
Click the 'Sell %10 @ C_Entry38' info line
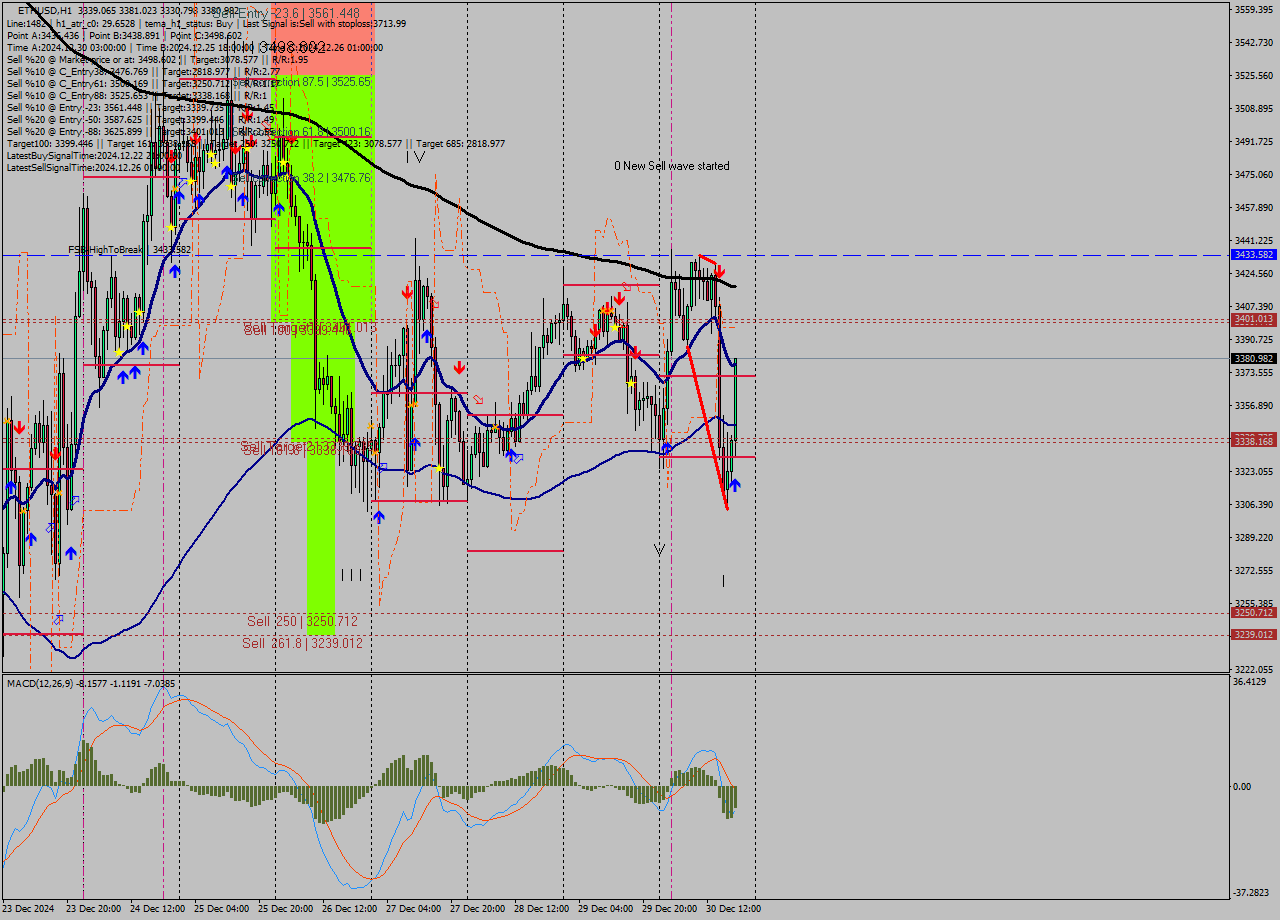click(142, 71)
